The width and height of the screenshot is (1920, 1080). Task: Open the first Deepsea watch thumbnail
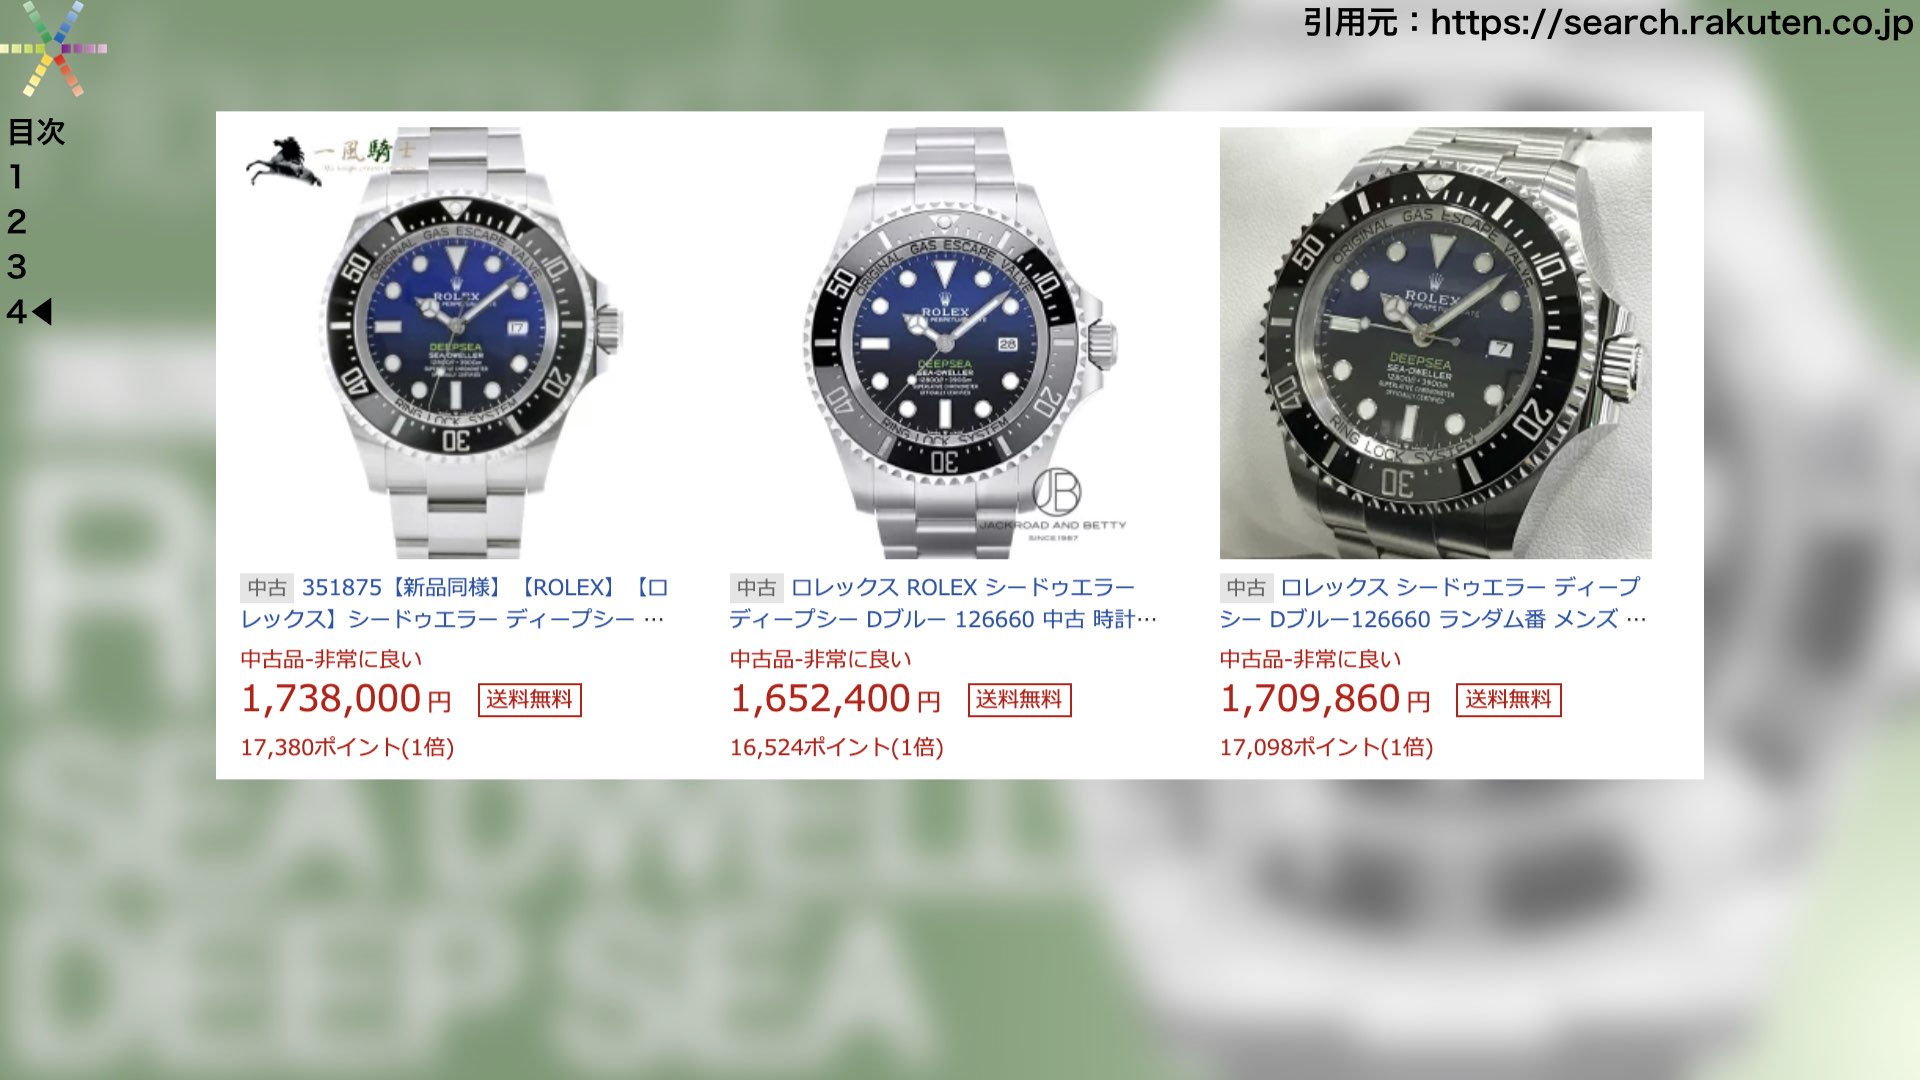456,343
